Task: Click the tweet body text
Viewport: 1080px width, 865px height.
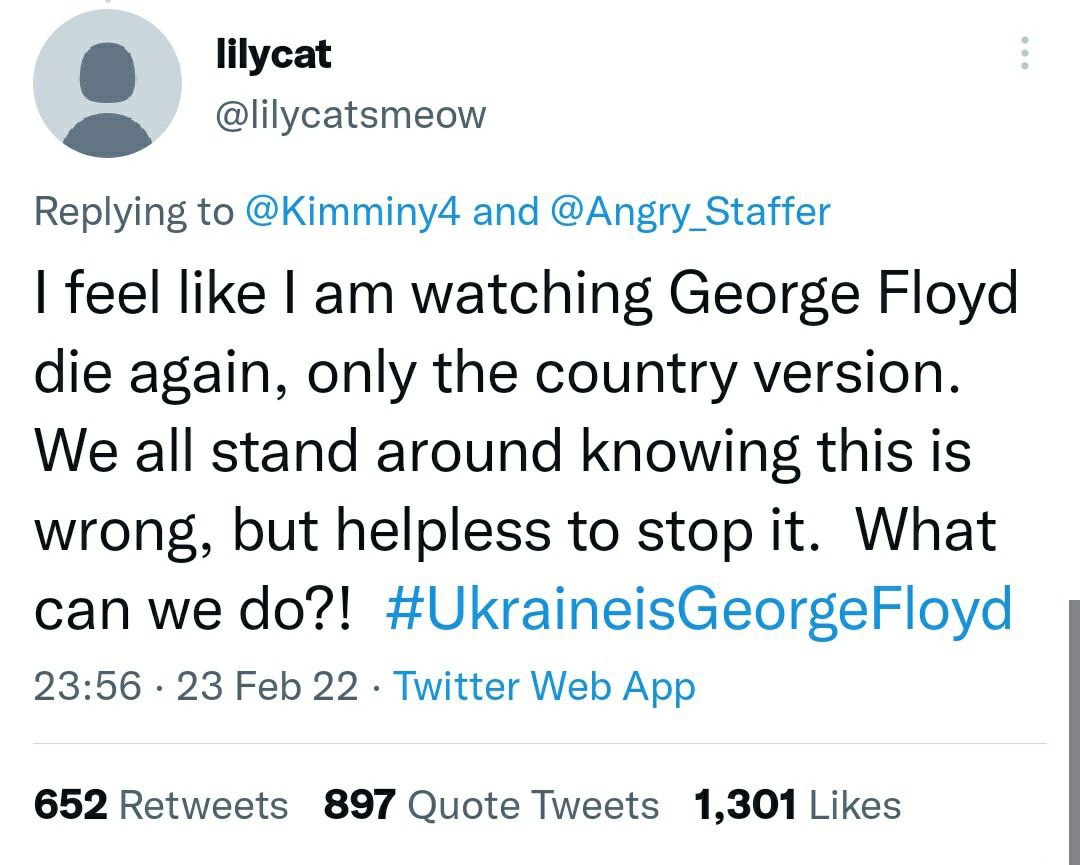Action: tap(523, 450)
